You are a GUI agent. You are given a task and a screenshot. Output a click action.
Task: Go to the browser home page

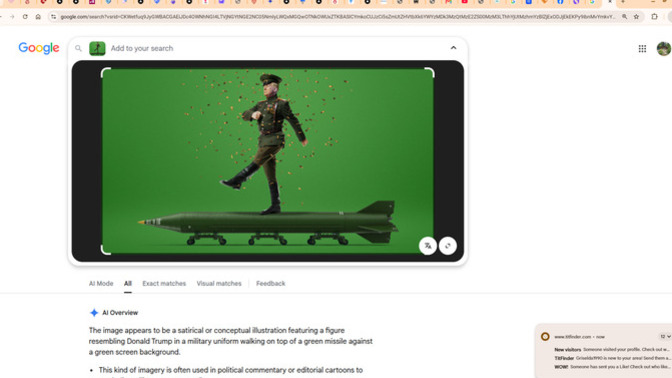38,17
